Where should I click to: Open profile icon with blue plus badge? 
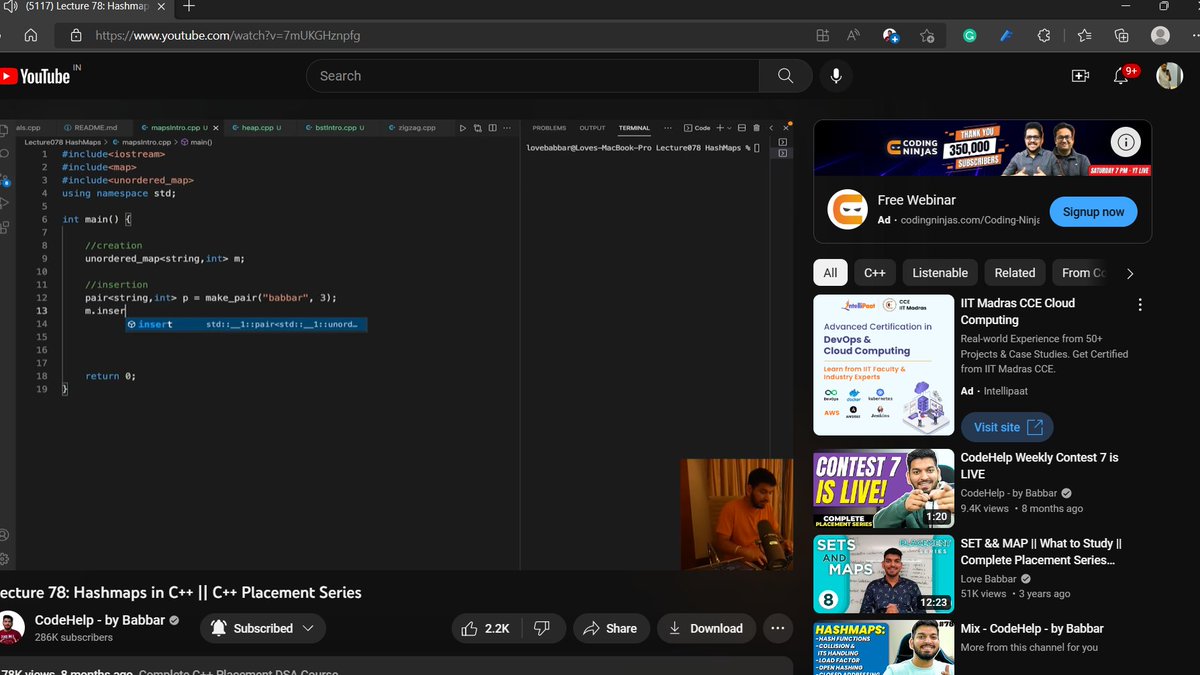[x=890, y=35]
